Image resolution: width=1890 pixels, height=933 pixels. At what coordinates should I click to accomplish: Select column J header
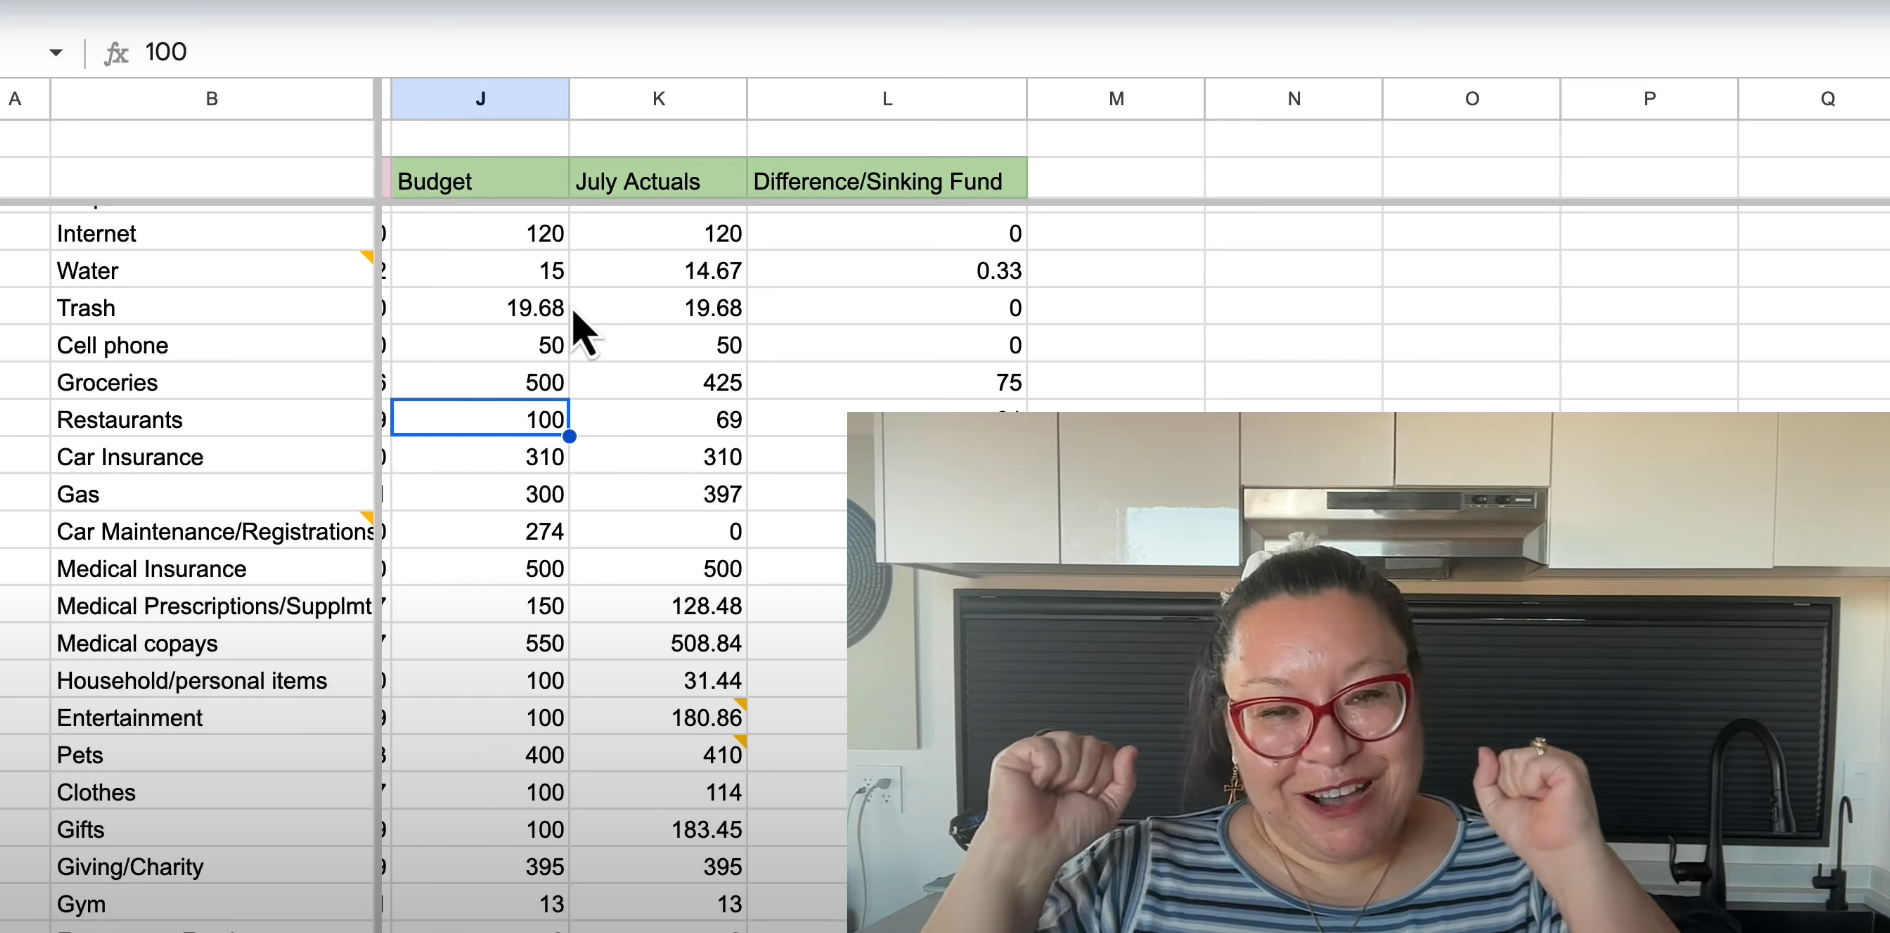pos(480,98)
